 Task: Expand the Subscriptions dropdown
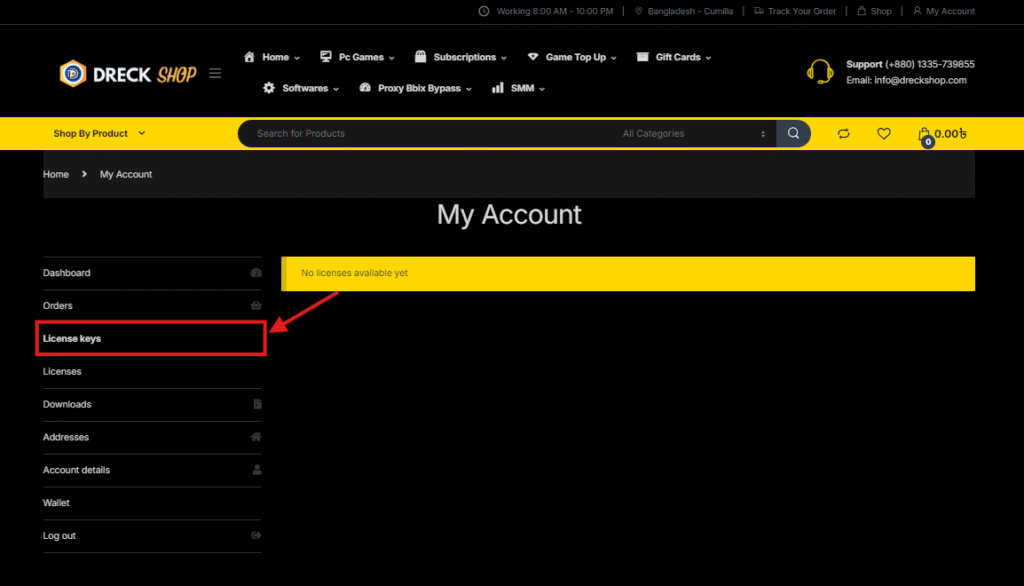point(504,58)
